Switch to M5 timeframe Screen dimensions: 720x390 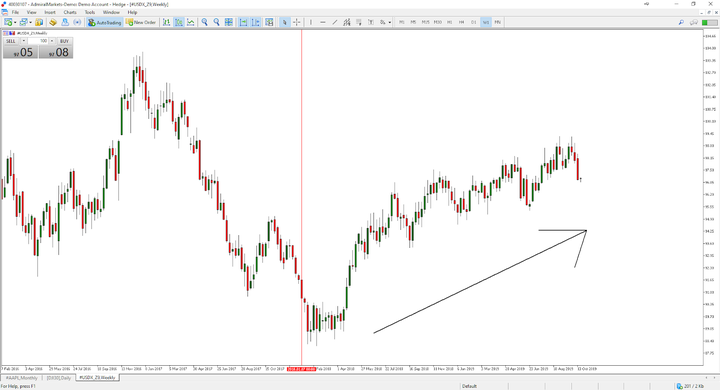coord(413,22)
